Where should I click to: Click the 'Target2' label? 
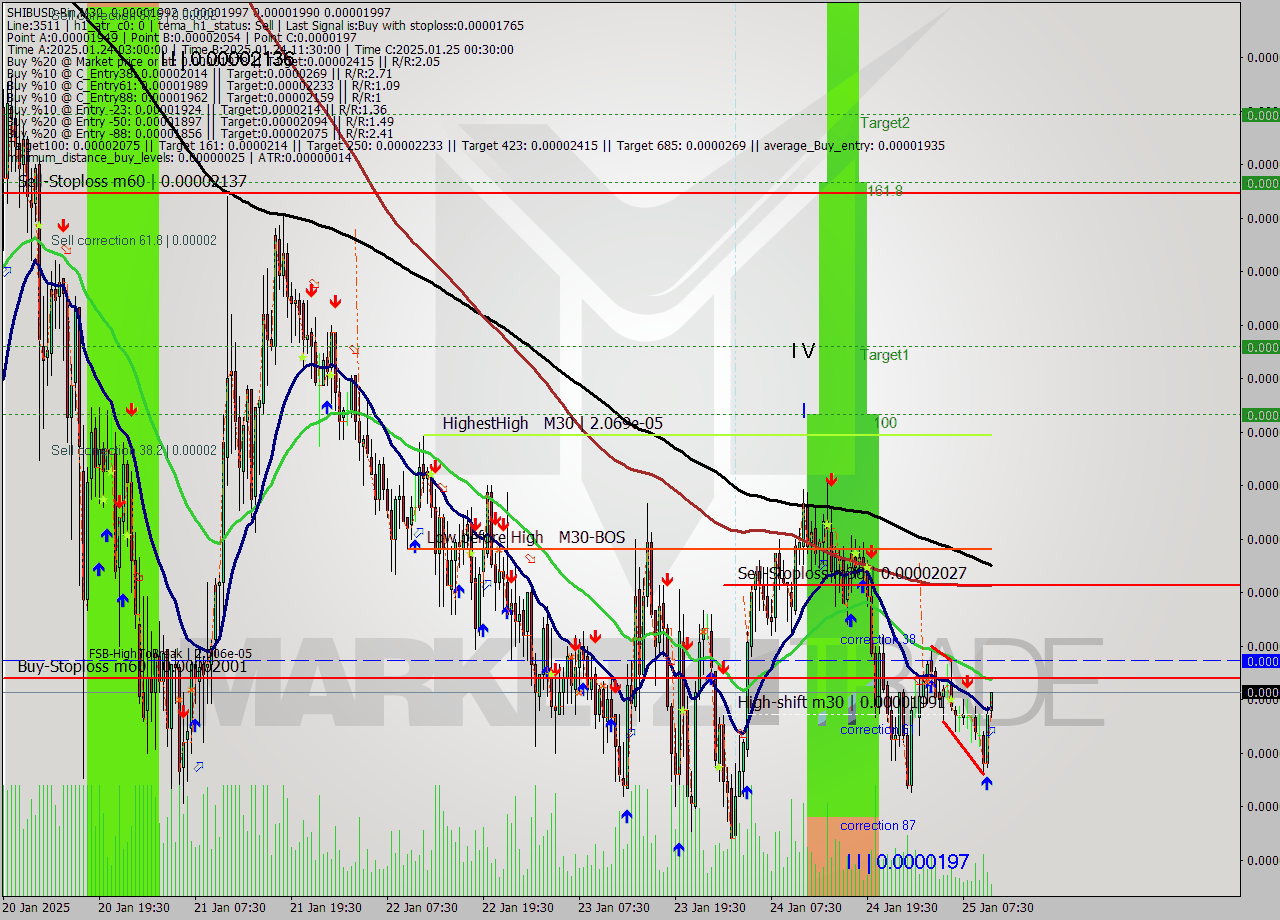coord(885,123)
